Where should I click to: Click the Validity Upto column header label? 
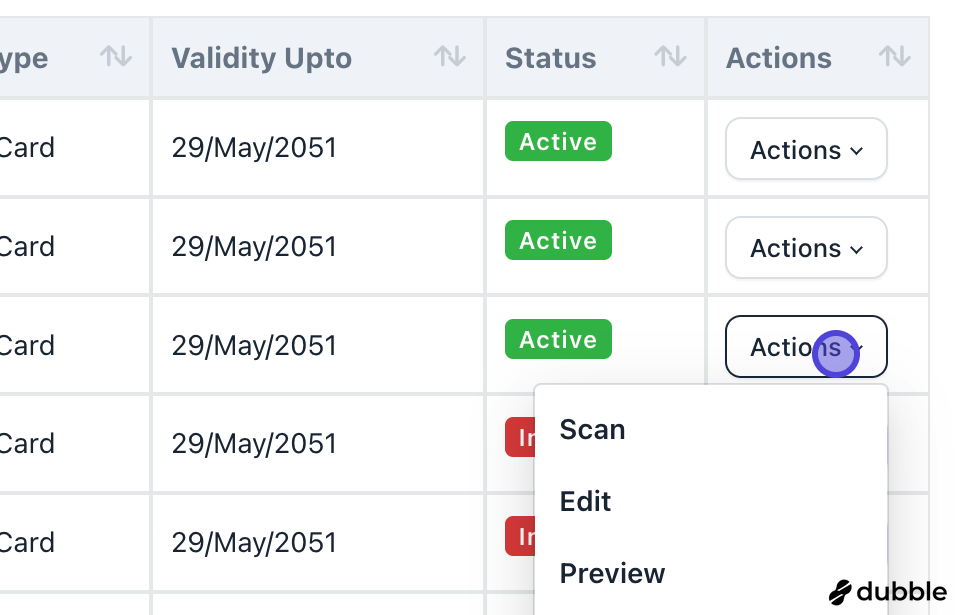coord(261,58)
